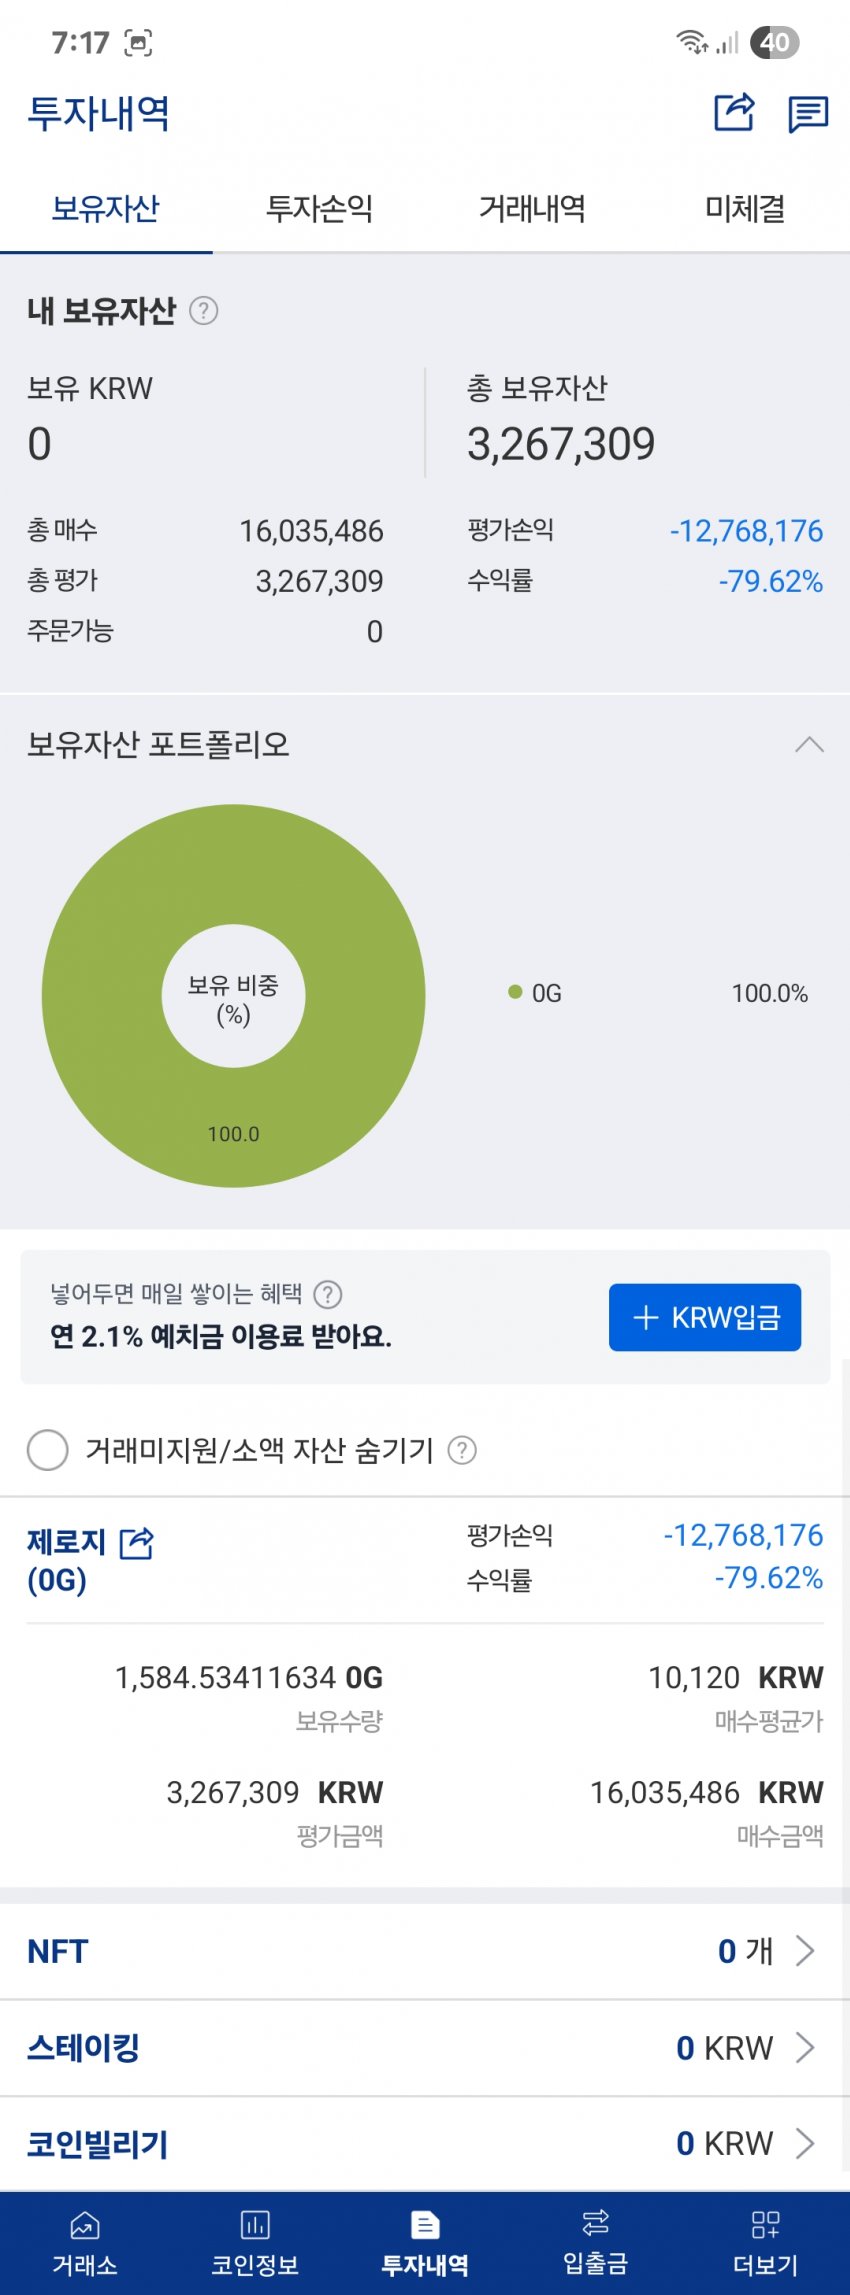
Task: Tap the share icon in header
Action: coord(734,112)
